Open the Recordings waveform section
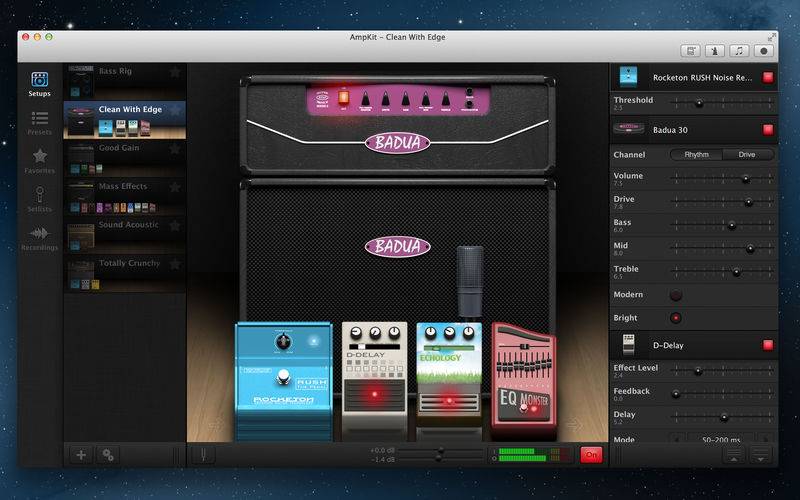The image size is (800, 500). point(39,238)
